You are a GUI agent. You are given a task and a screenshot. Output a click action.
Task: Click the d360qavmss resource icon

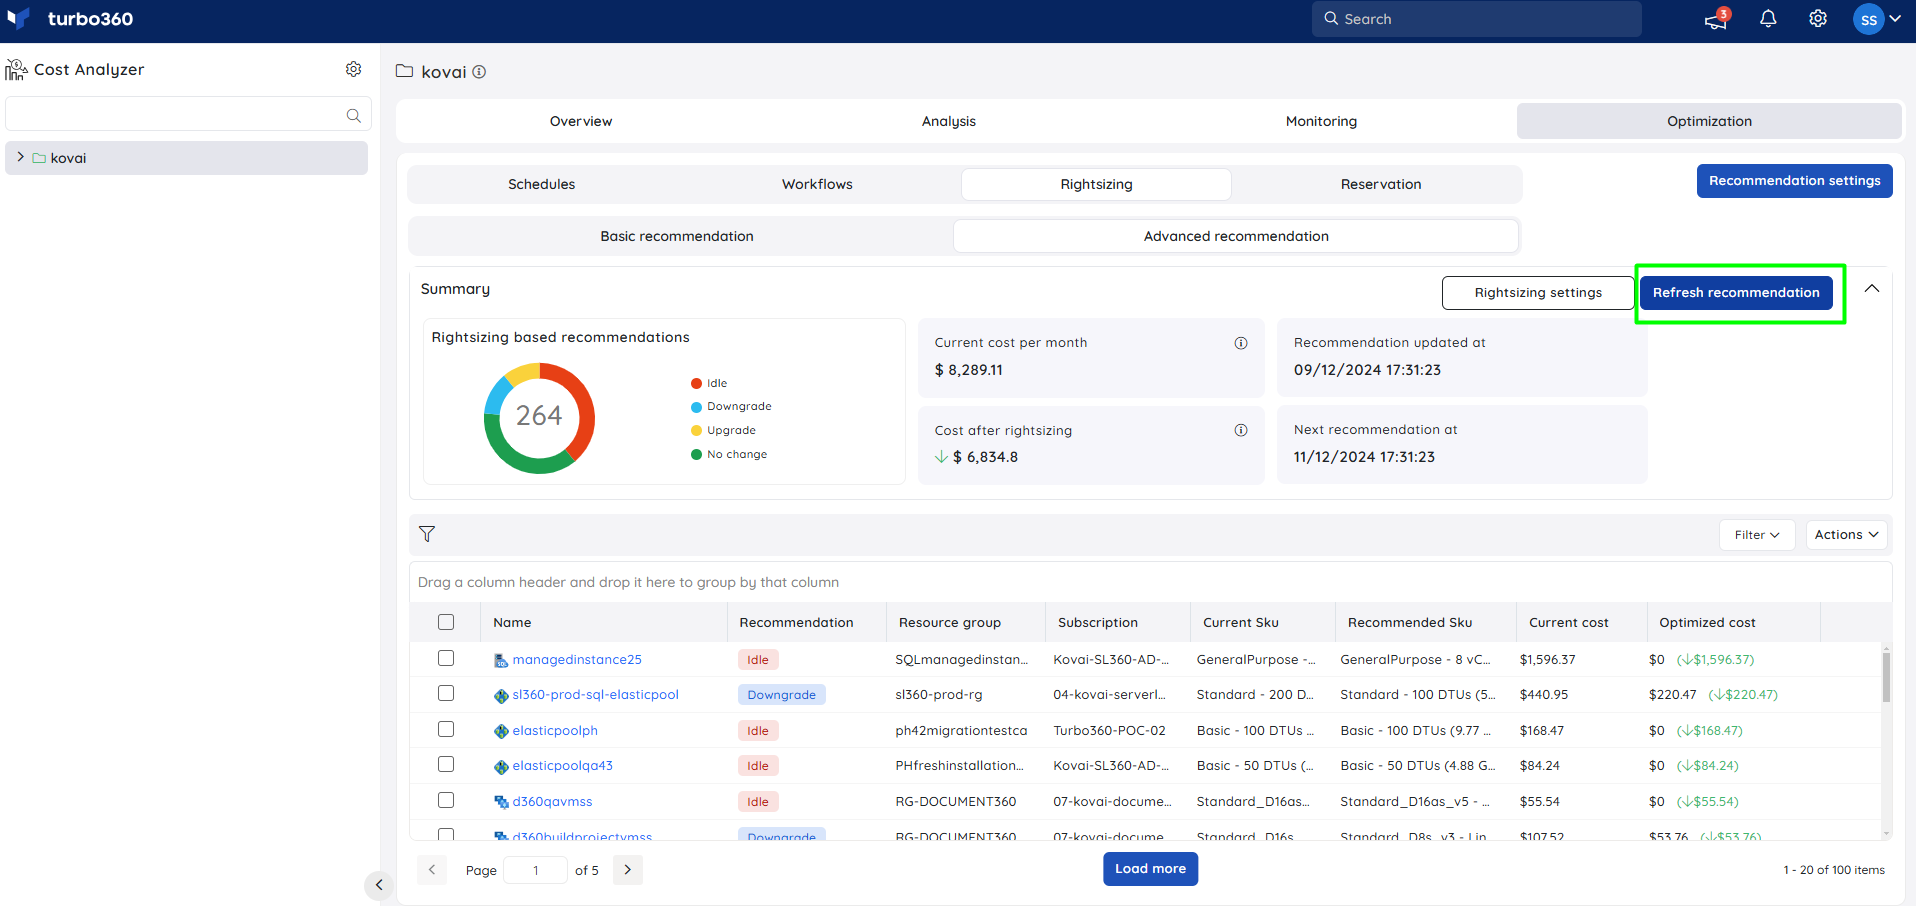coord(501,802)
